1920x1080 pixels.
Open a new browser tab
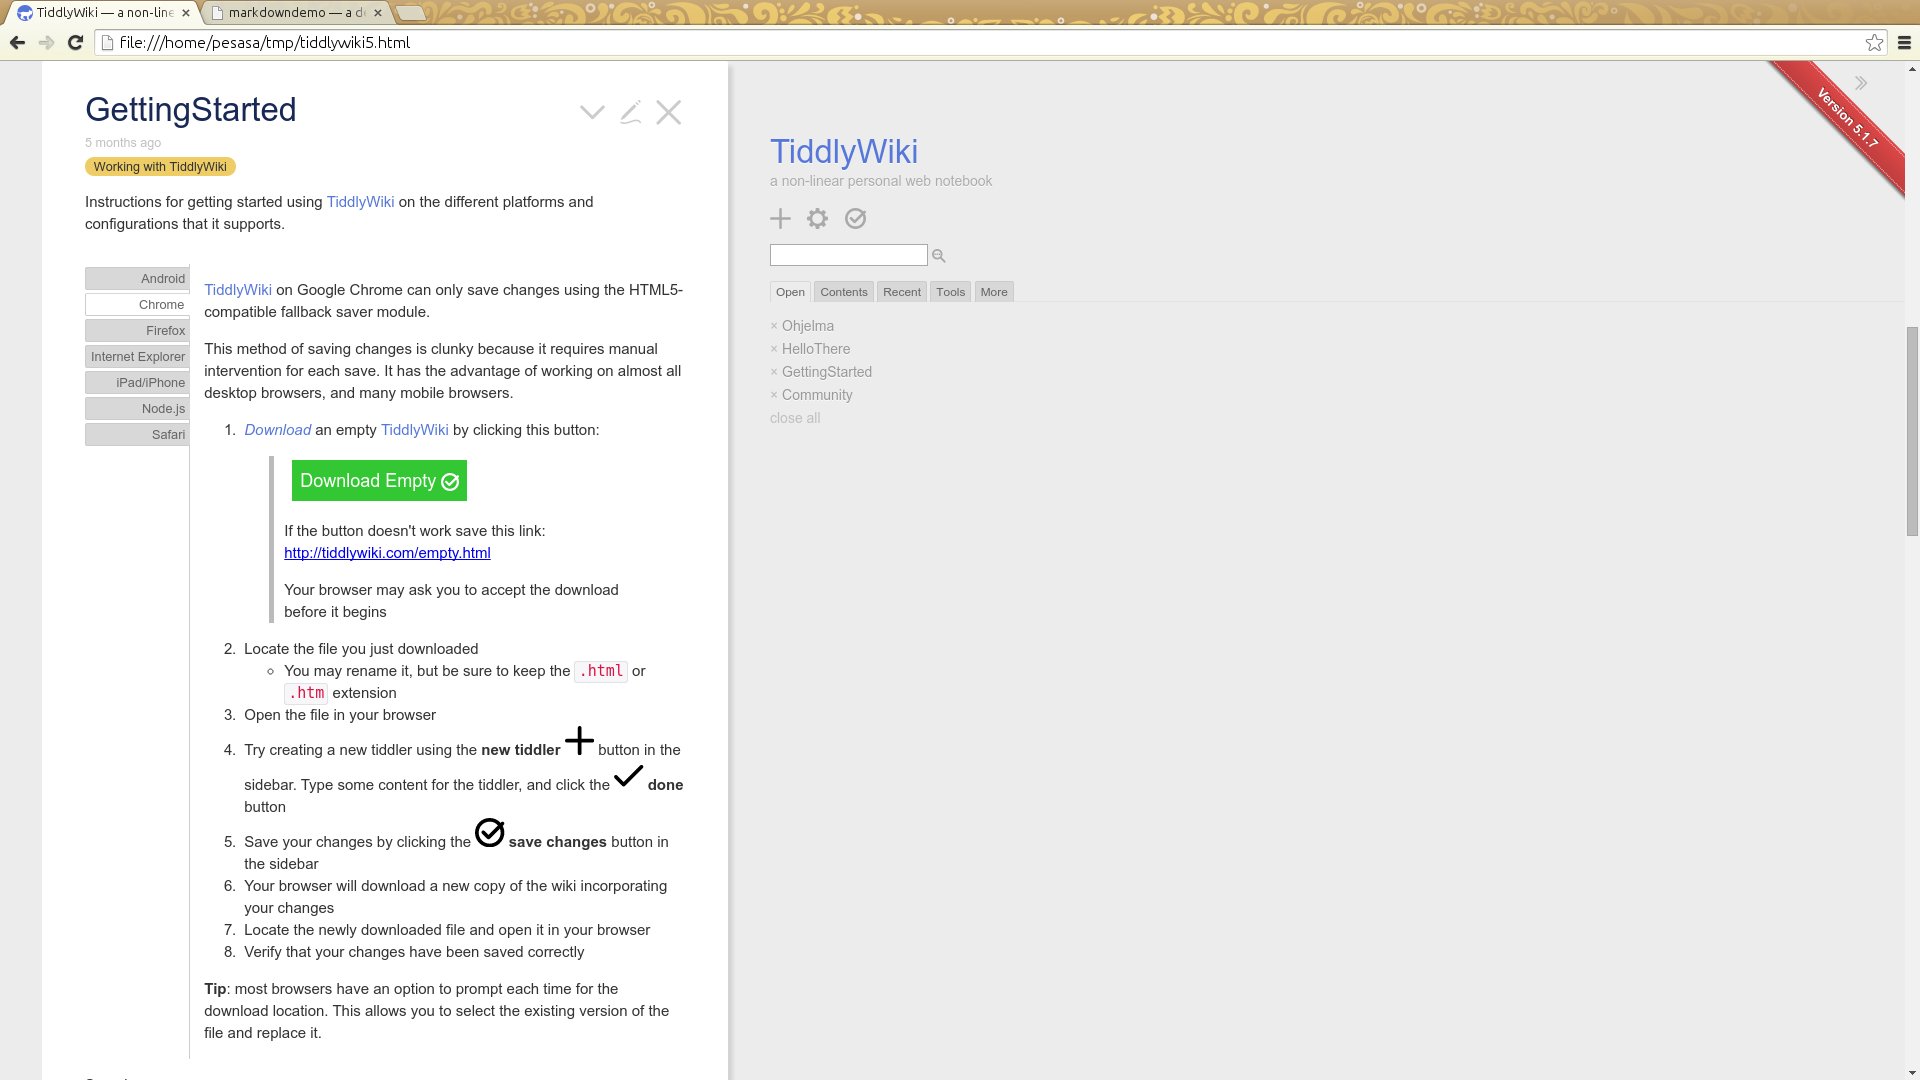point(411,13)
